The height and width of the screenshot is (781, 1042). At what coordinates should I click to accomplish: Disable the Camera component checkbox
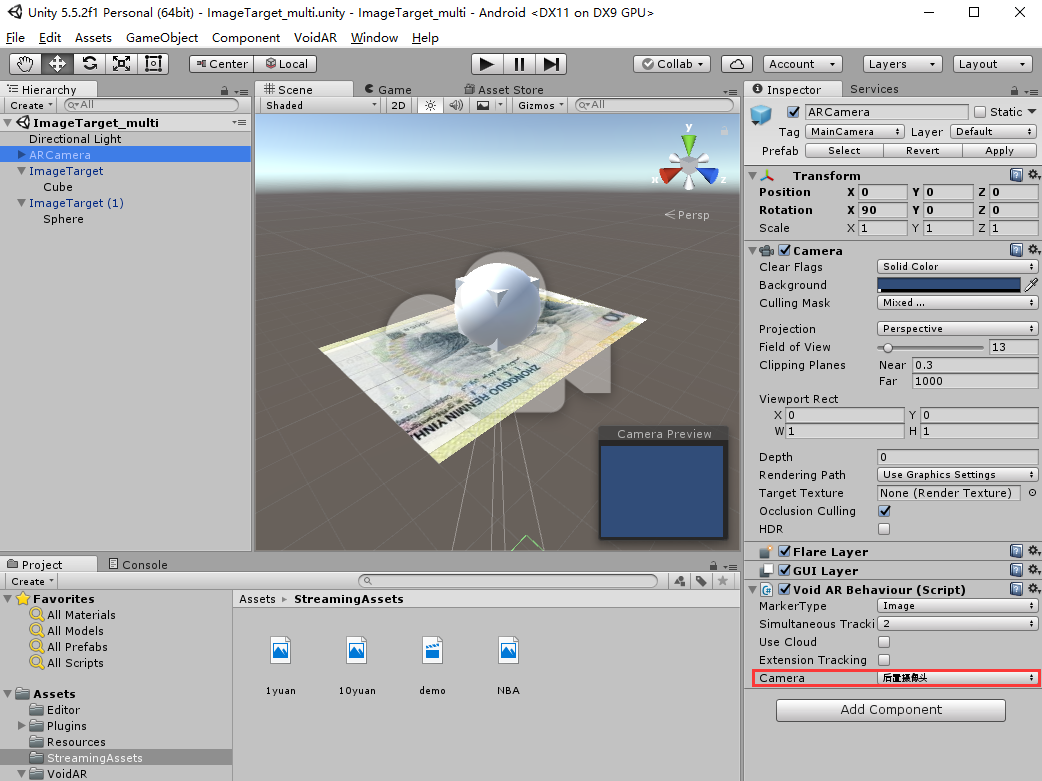(785, 251)
